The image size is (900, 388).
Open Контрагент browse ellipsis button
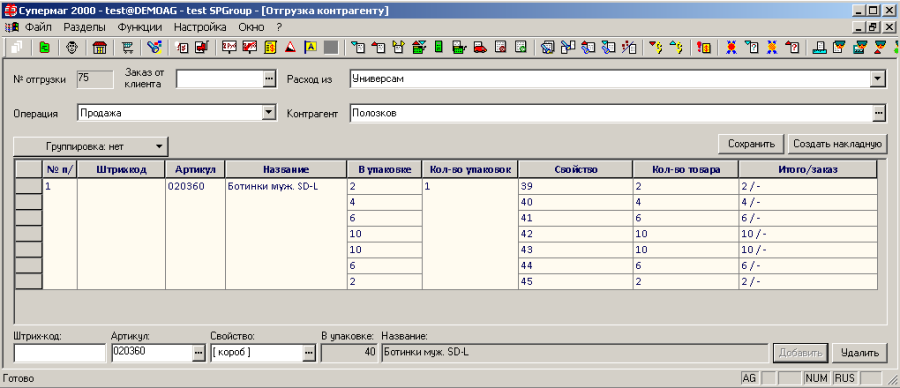click(x=879, y=113)
